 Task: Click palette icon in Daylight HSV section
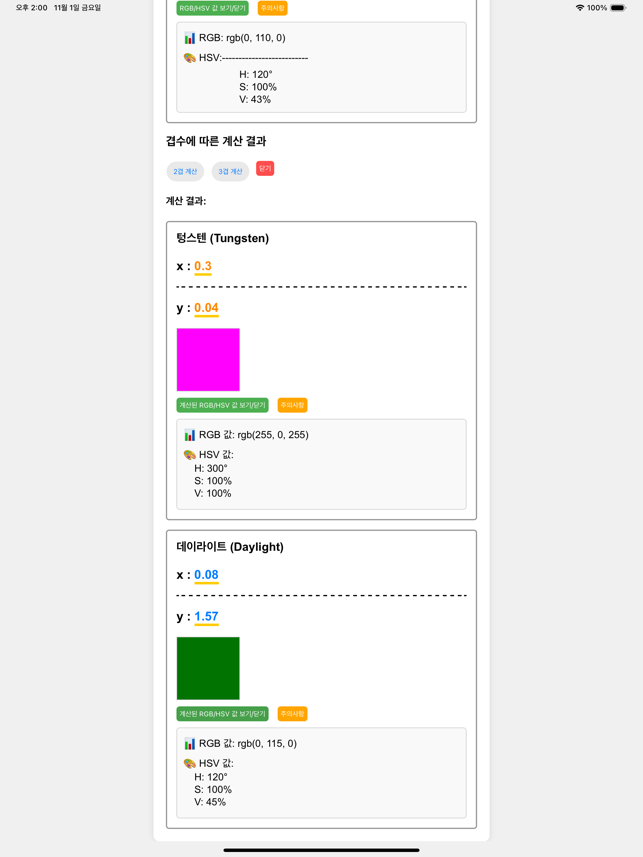(189, 764)
